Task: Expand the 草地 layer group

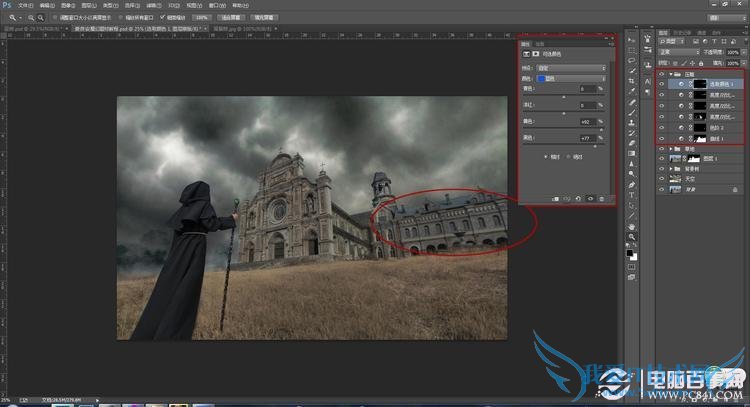Action: [672, 148]
